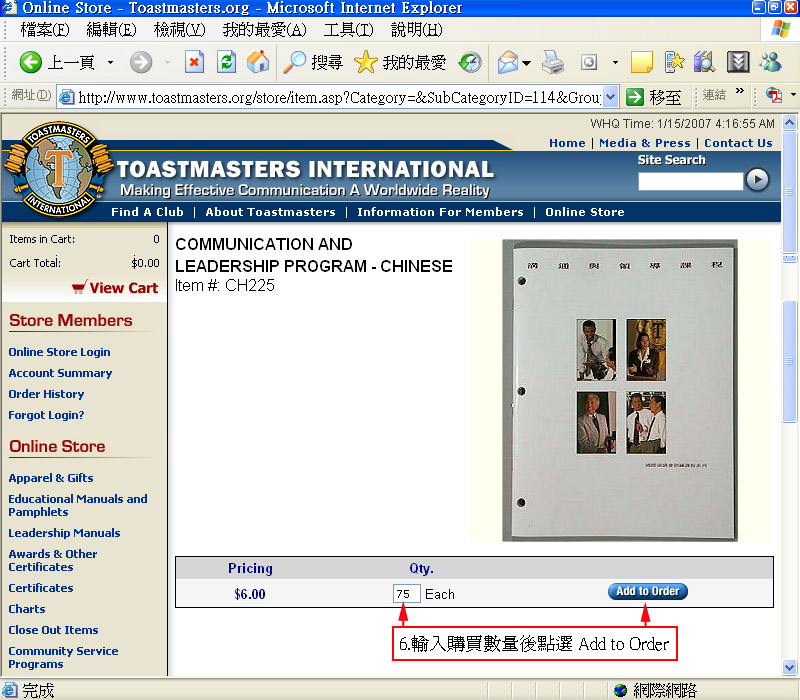
Task: Click the Add to Order button
Action: [647, 592]
